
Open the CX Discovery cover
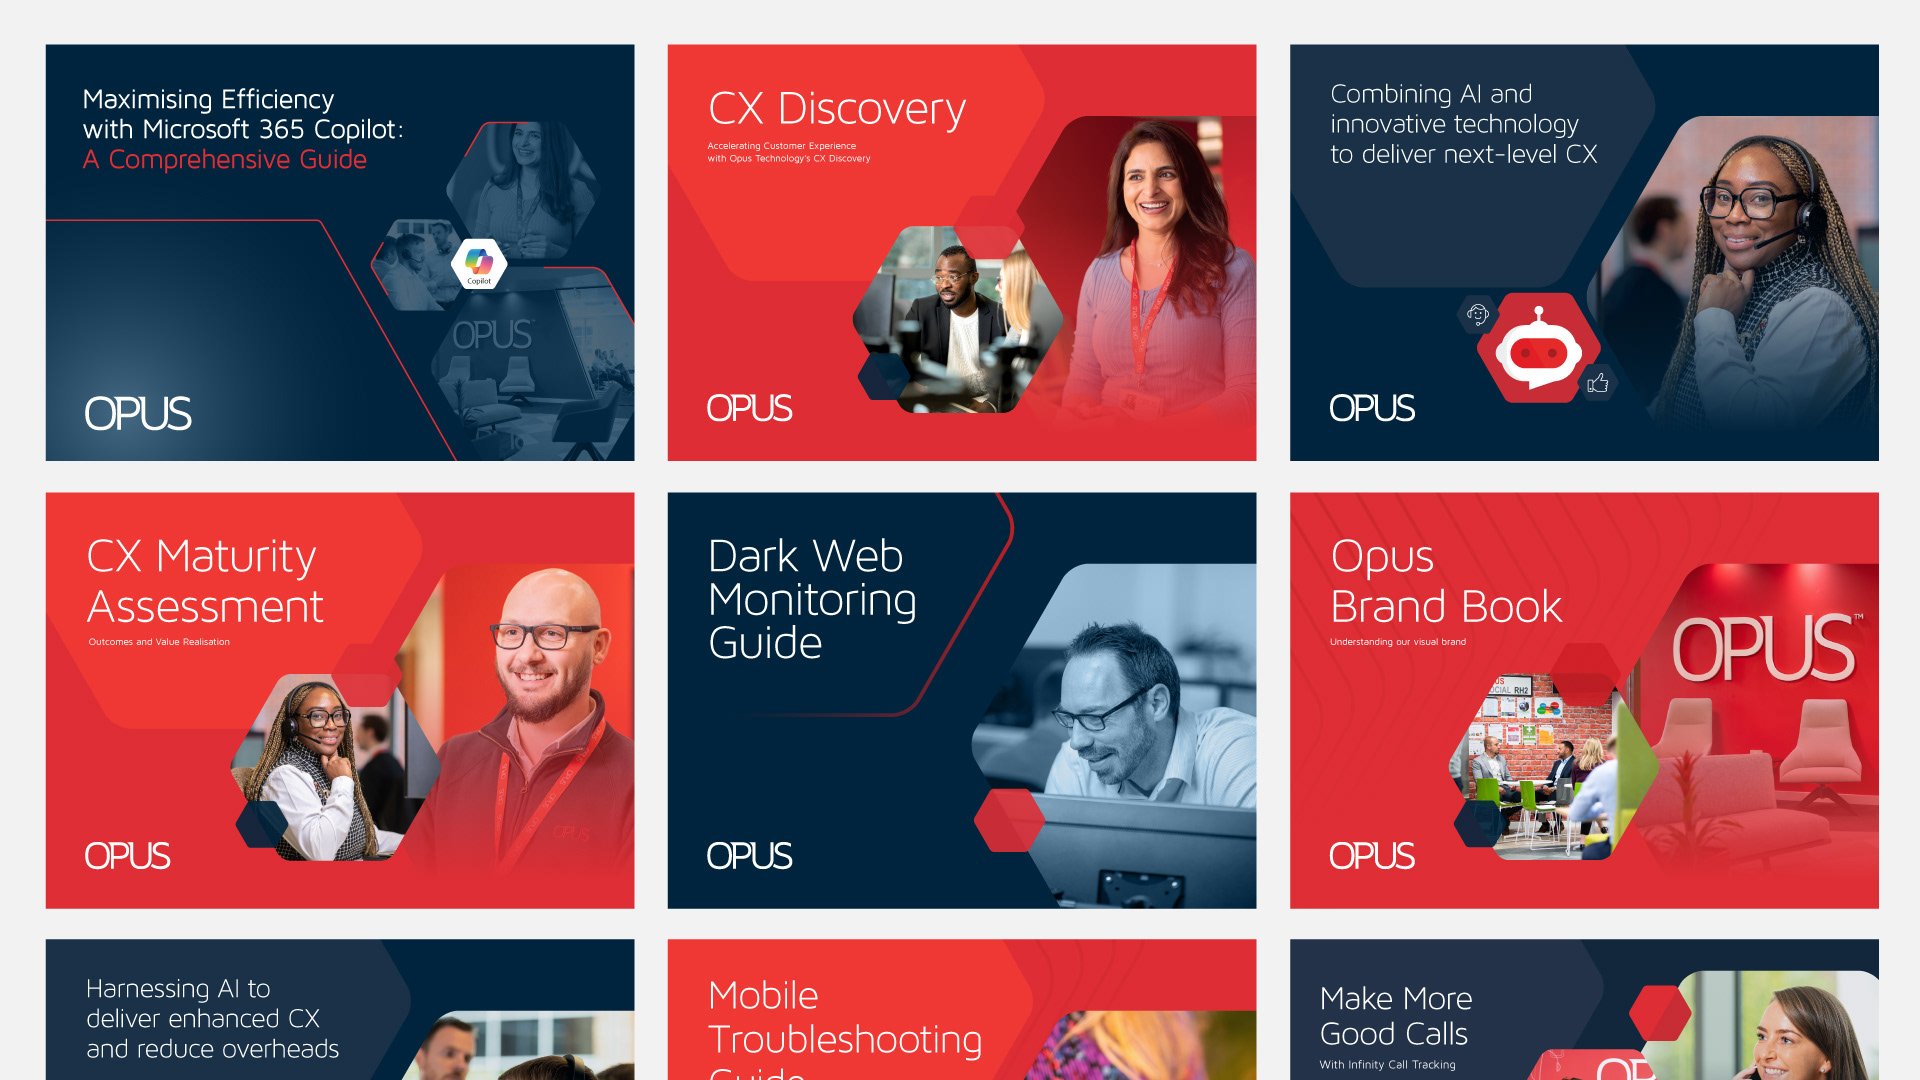tap(962, 252)
